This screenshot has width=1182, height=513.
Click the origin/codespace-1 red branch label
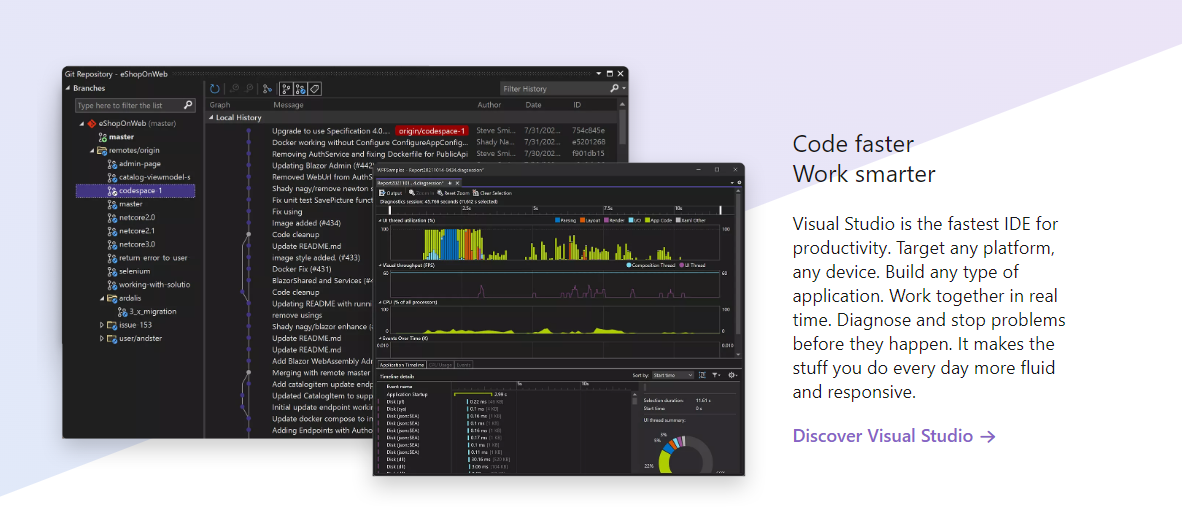coord(431,131)
